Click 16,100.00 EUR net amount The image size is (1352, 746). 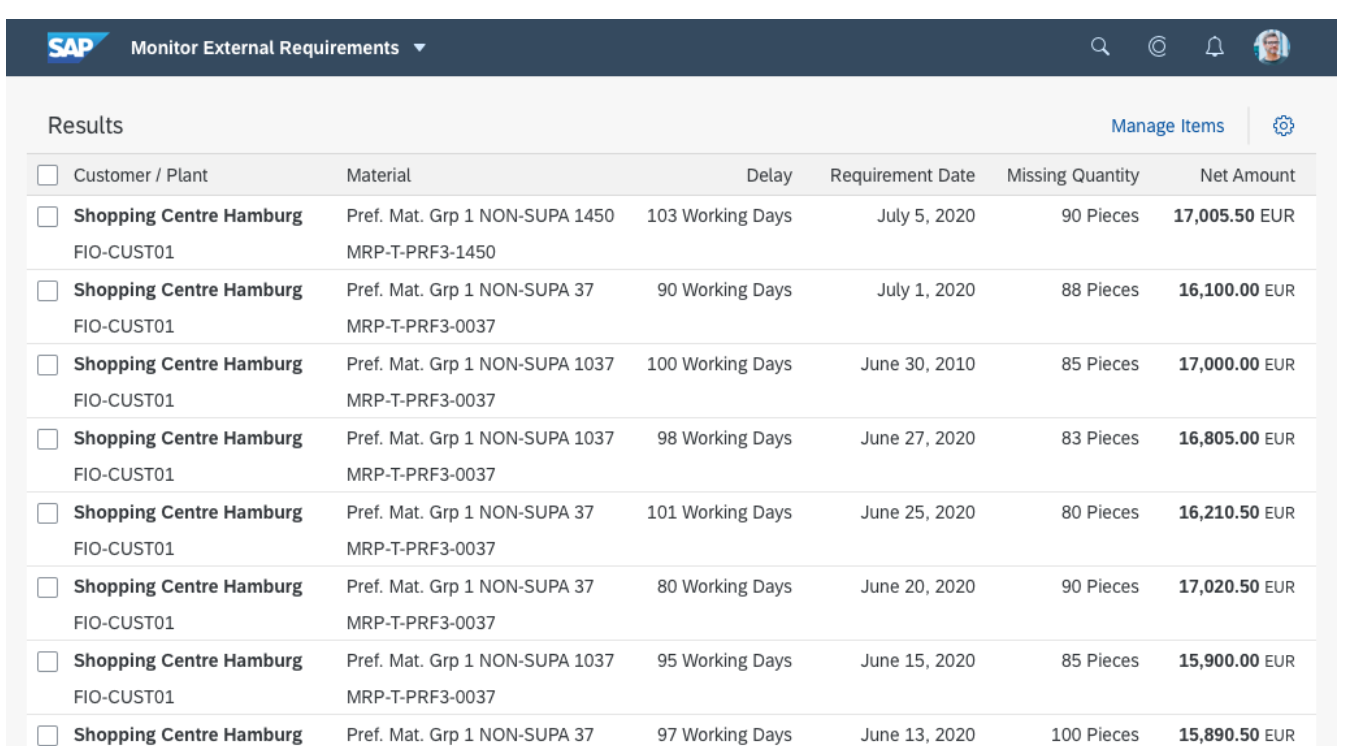(1236, 289)
